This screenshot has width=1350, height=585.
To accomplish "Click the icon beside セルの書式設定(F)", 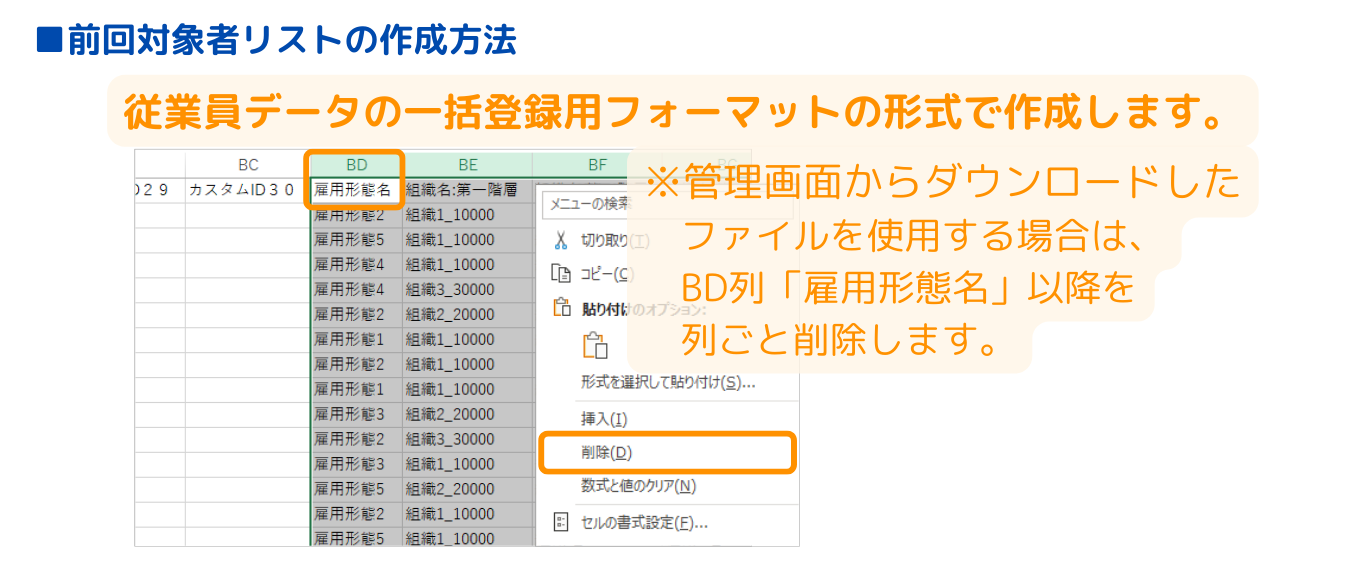I will coord(561,522).
